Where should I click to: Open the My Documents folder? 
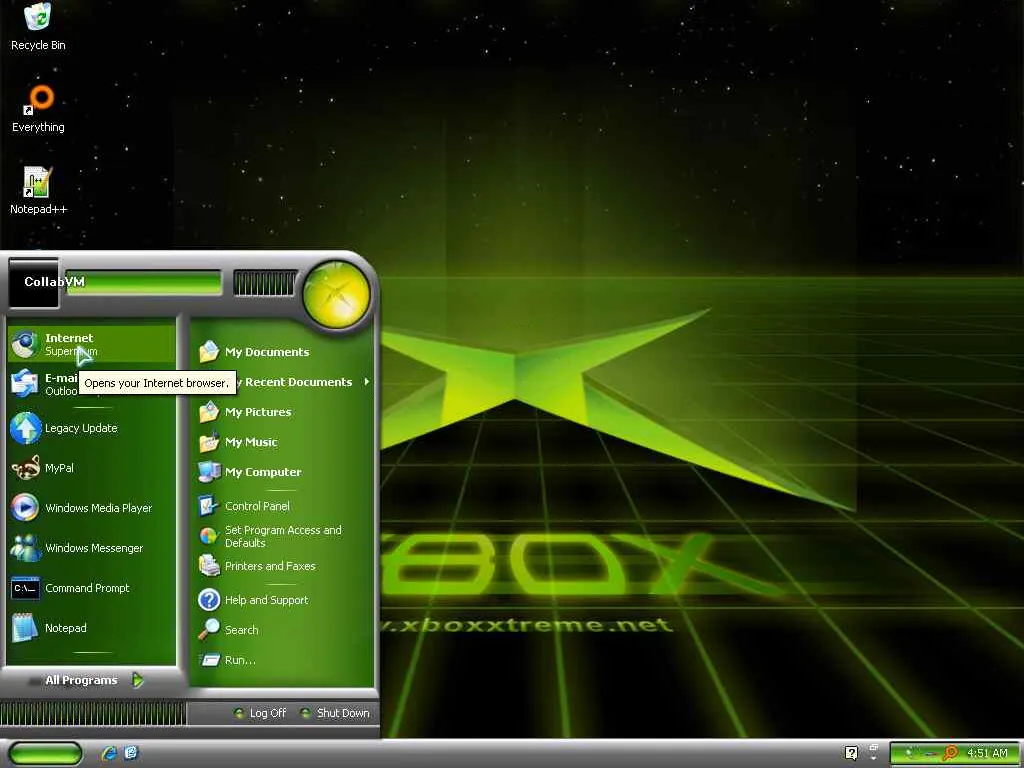pos(282,352)
